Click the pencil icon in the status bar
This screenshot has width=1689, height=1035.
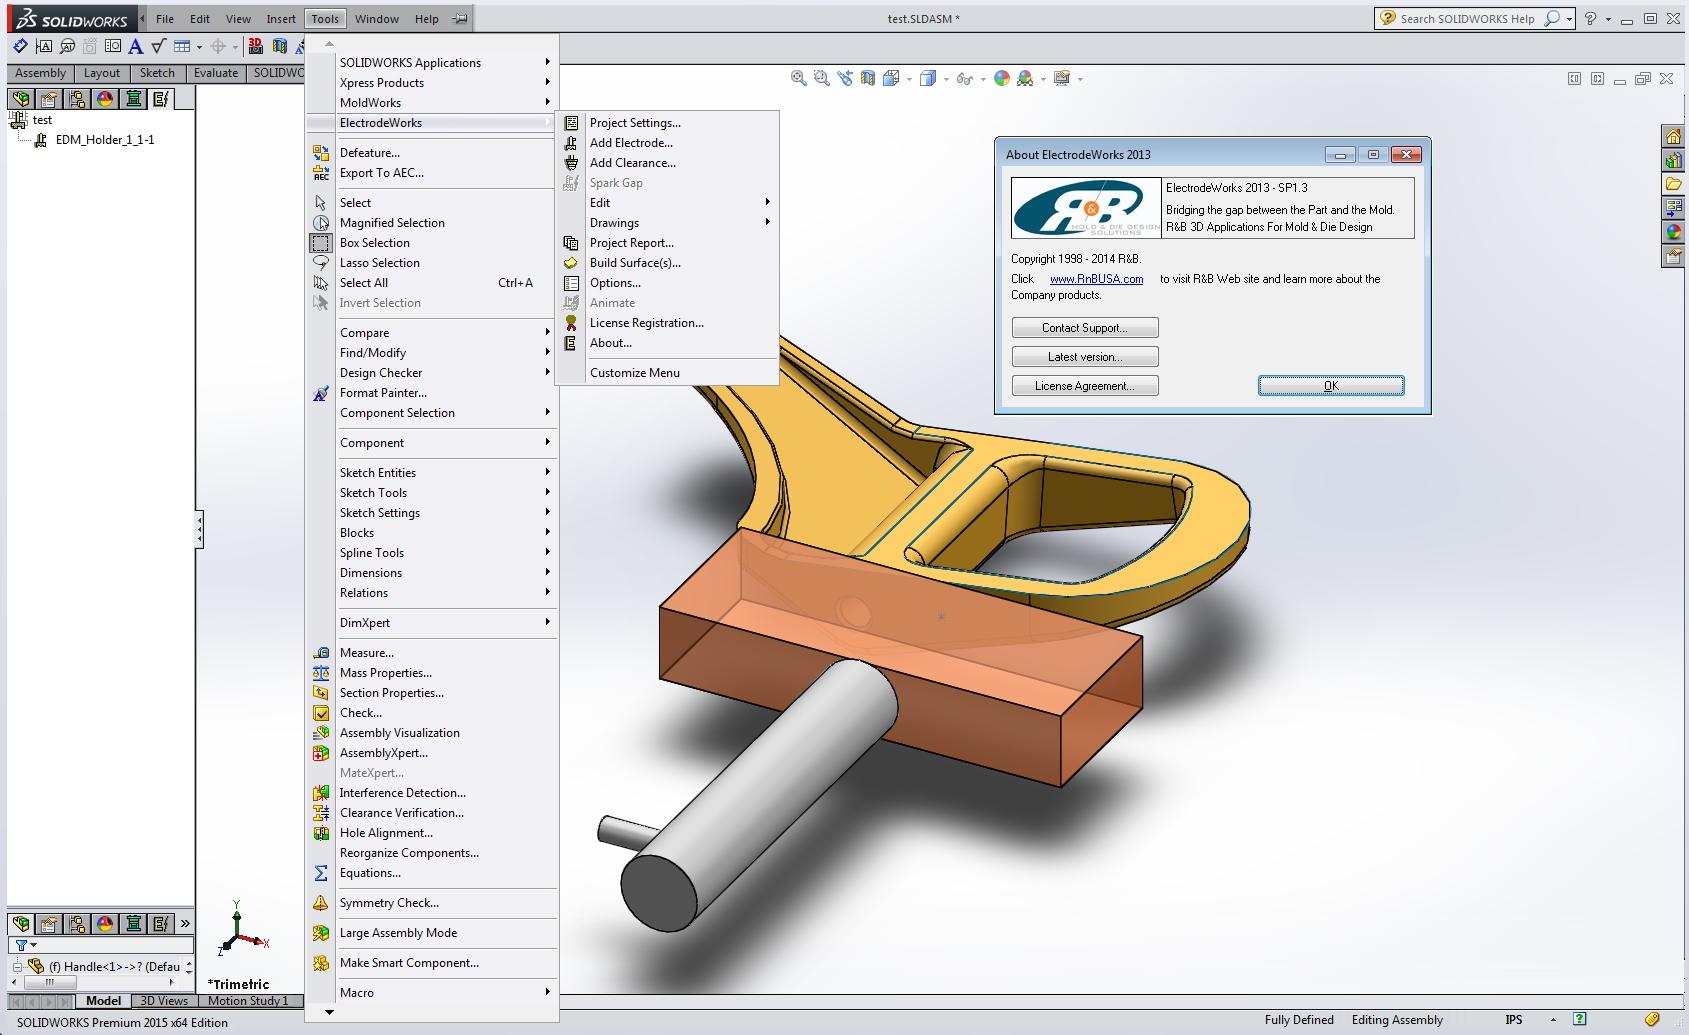[1652, 1020]
